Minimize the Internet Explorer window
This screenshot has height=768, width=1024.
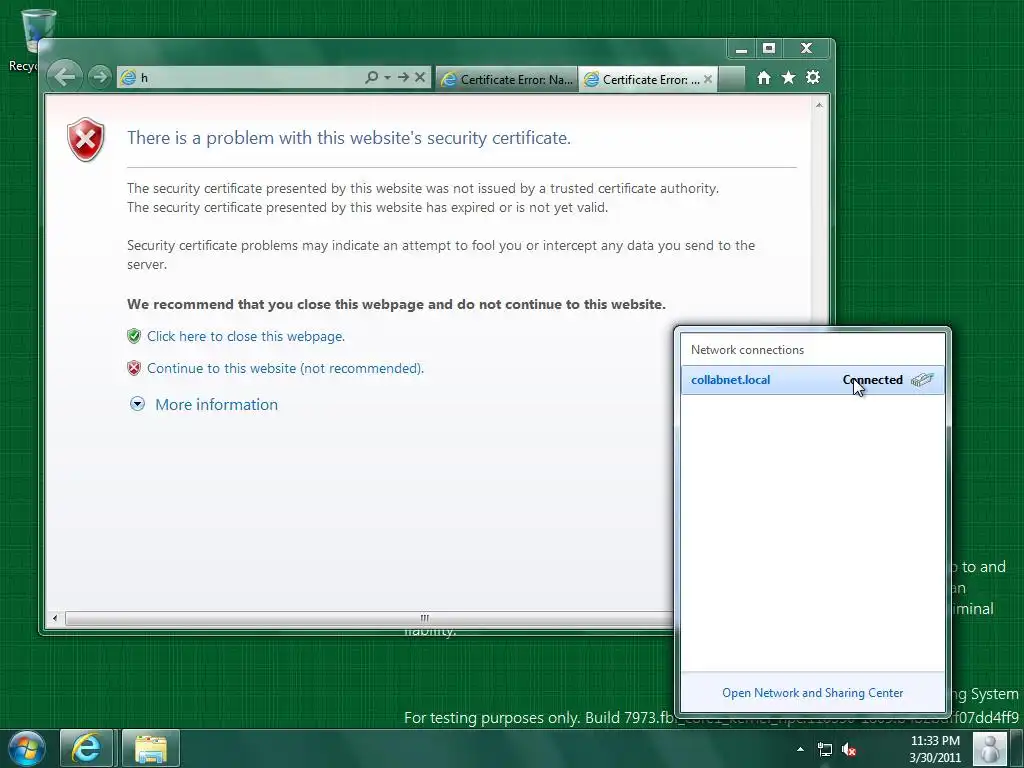click(741, 49)
